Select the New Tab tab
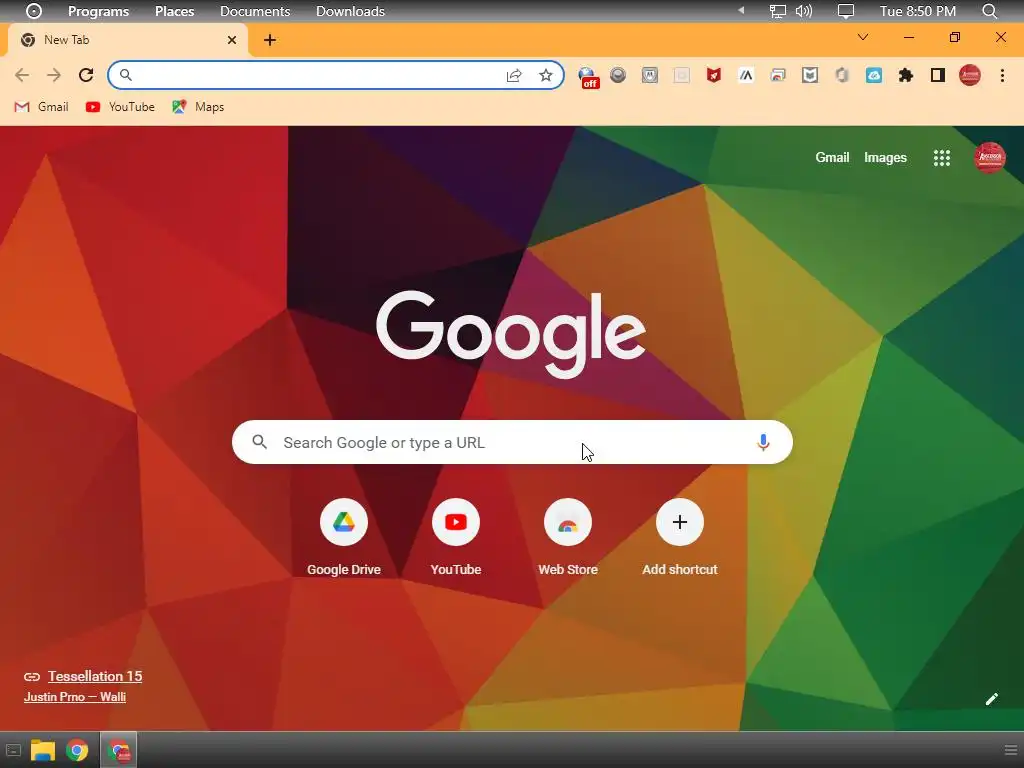This screenshot has height=768, width=1024. [127, 40]
